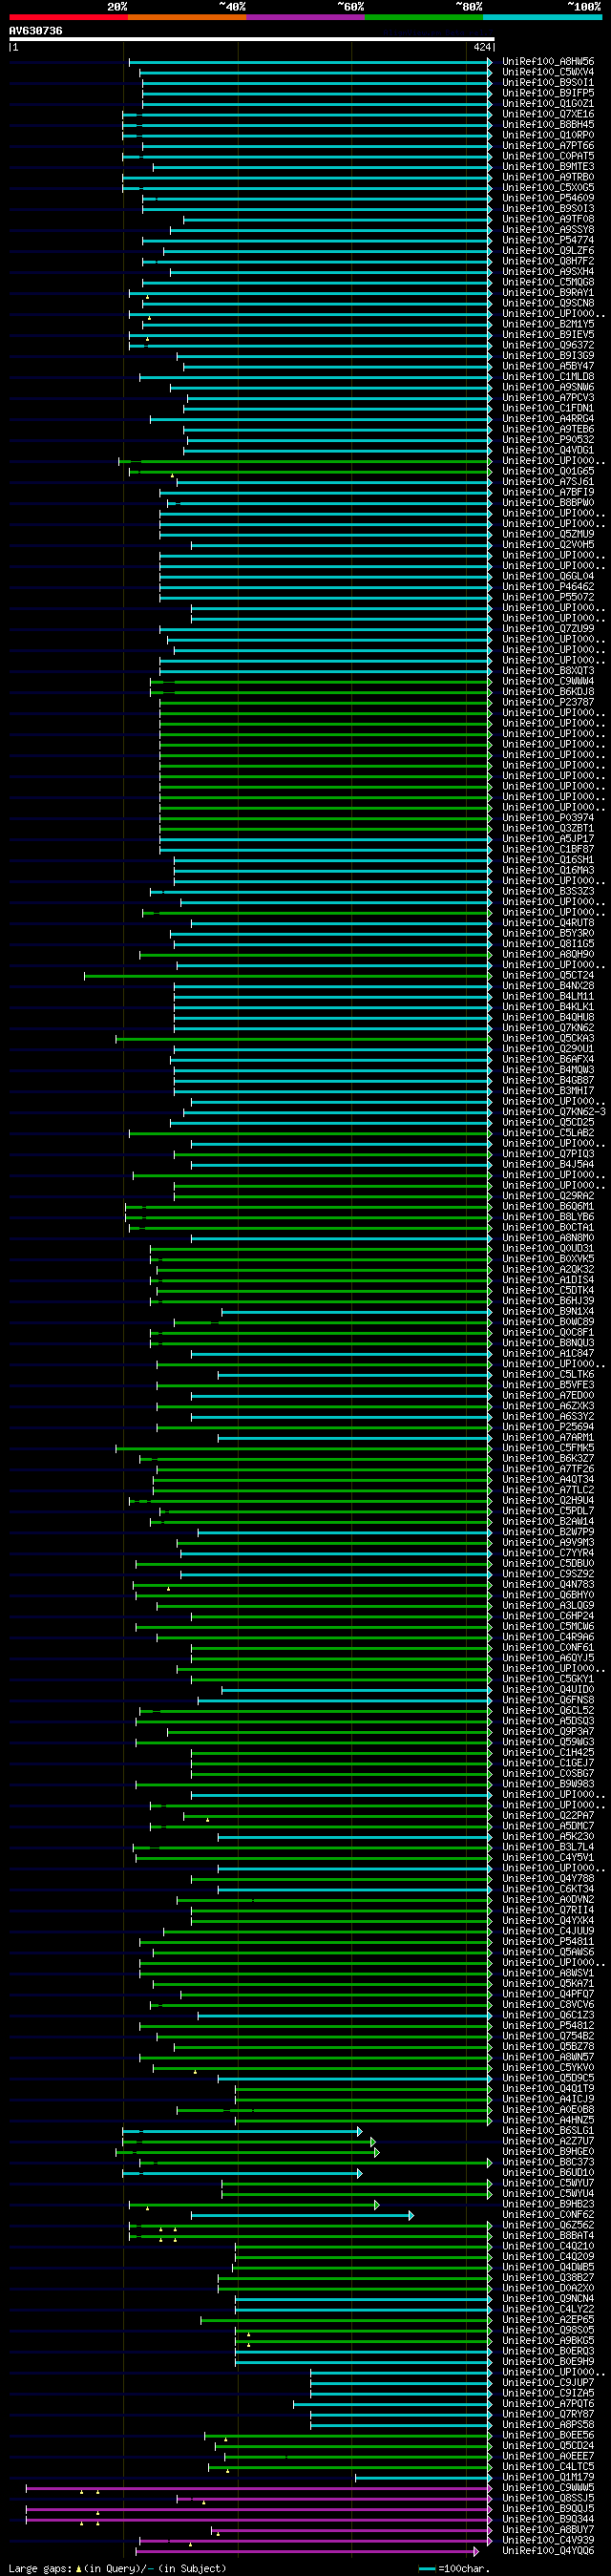This screenshot has width=611, height=2576.
Task: Select hit label UniRef100_A1DIS4
Action: (x=548, y=1280)
